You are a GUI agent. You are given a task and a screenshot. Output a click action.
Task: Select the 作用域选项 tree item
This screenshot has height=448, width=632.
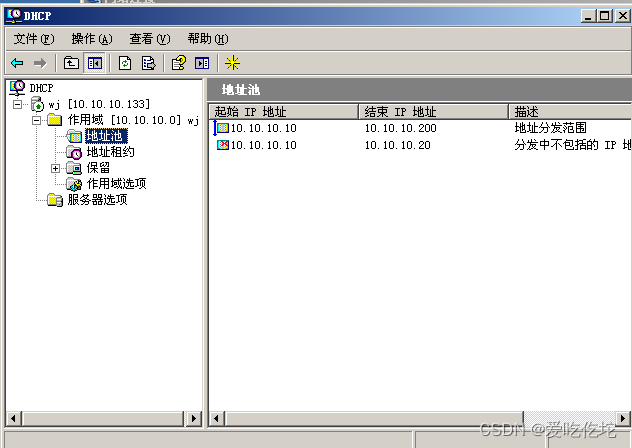[x=116, y=184]
